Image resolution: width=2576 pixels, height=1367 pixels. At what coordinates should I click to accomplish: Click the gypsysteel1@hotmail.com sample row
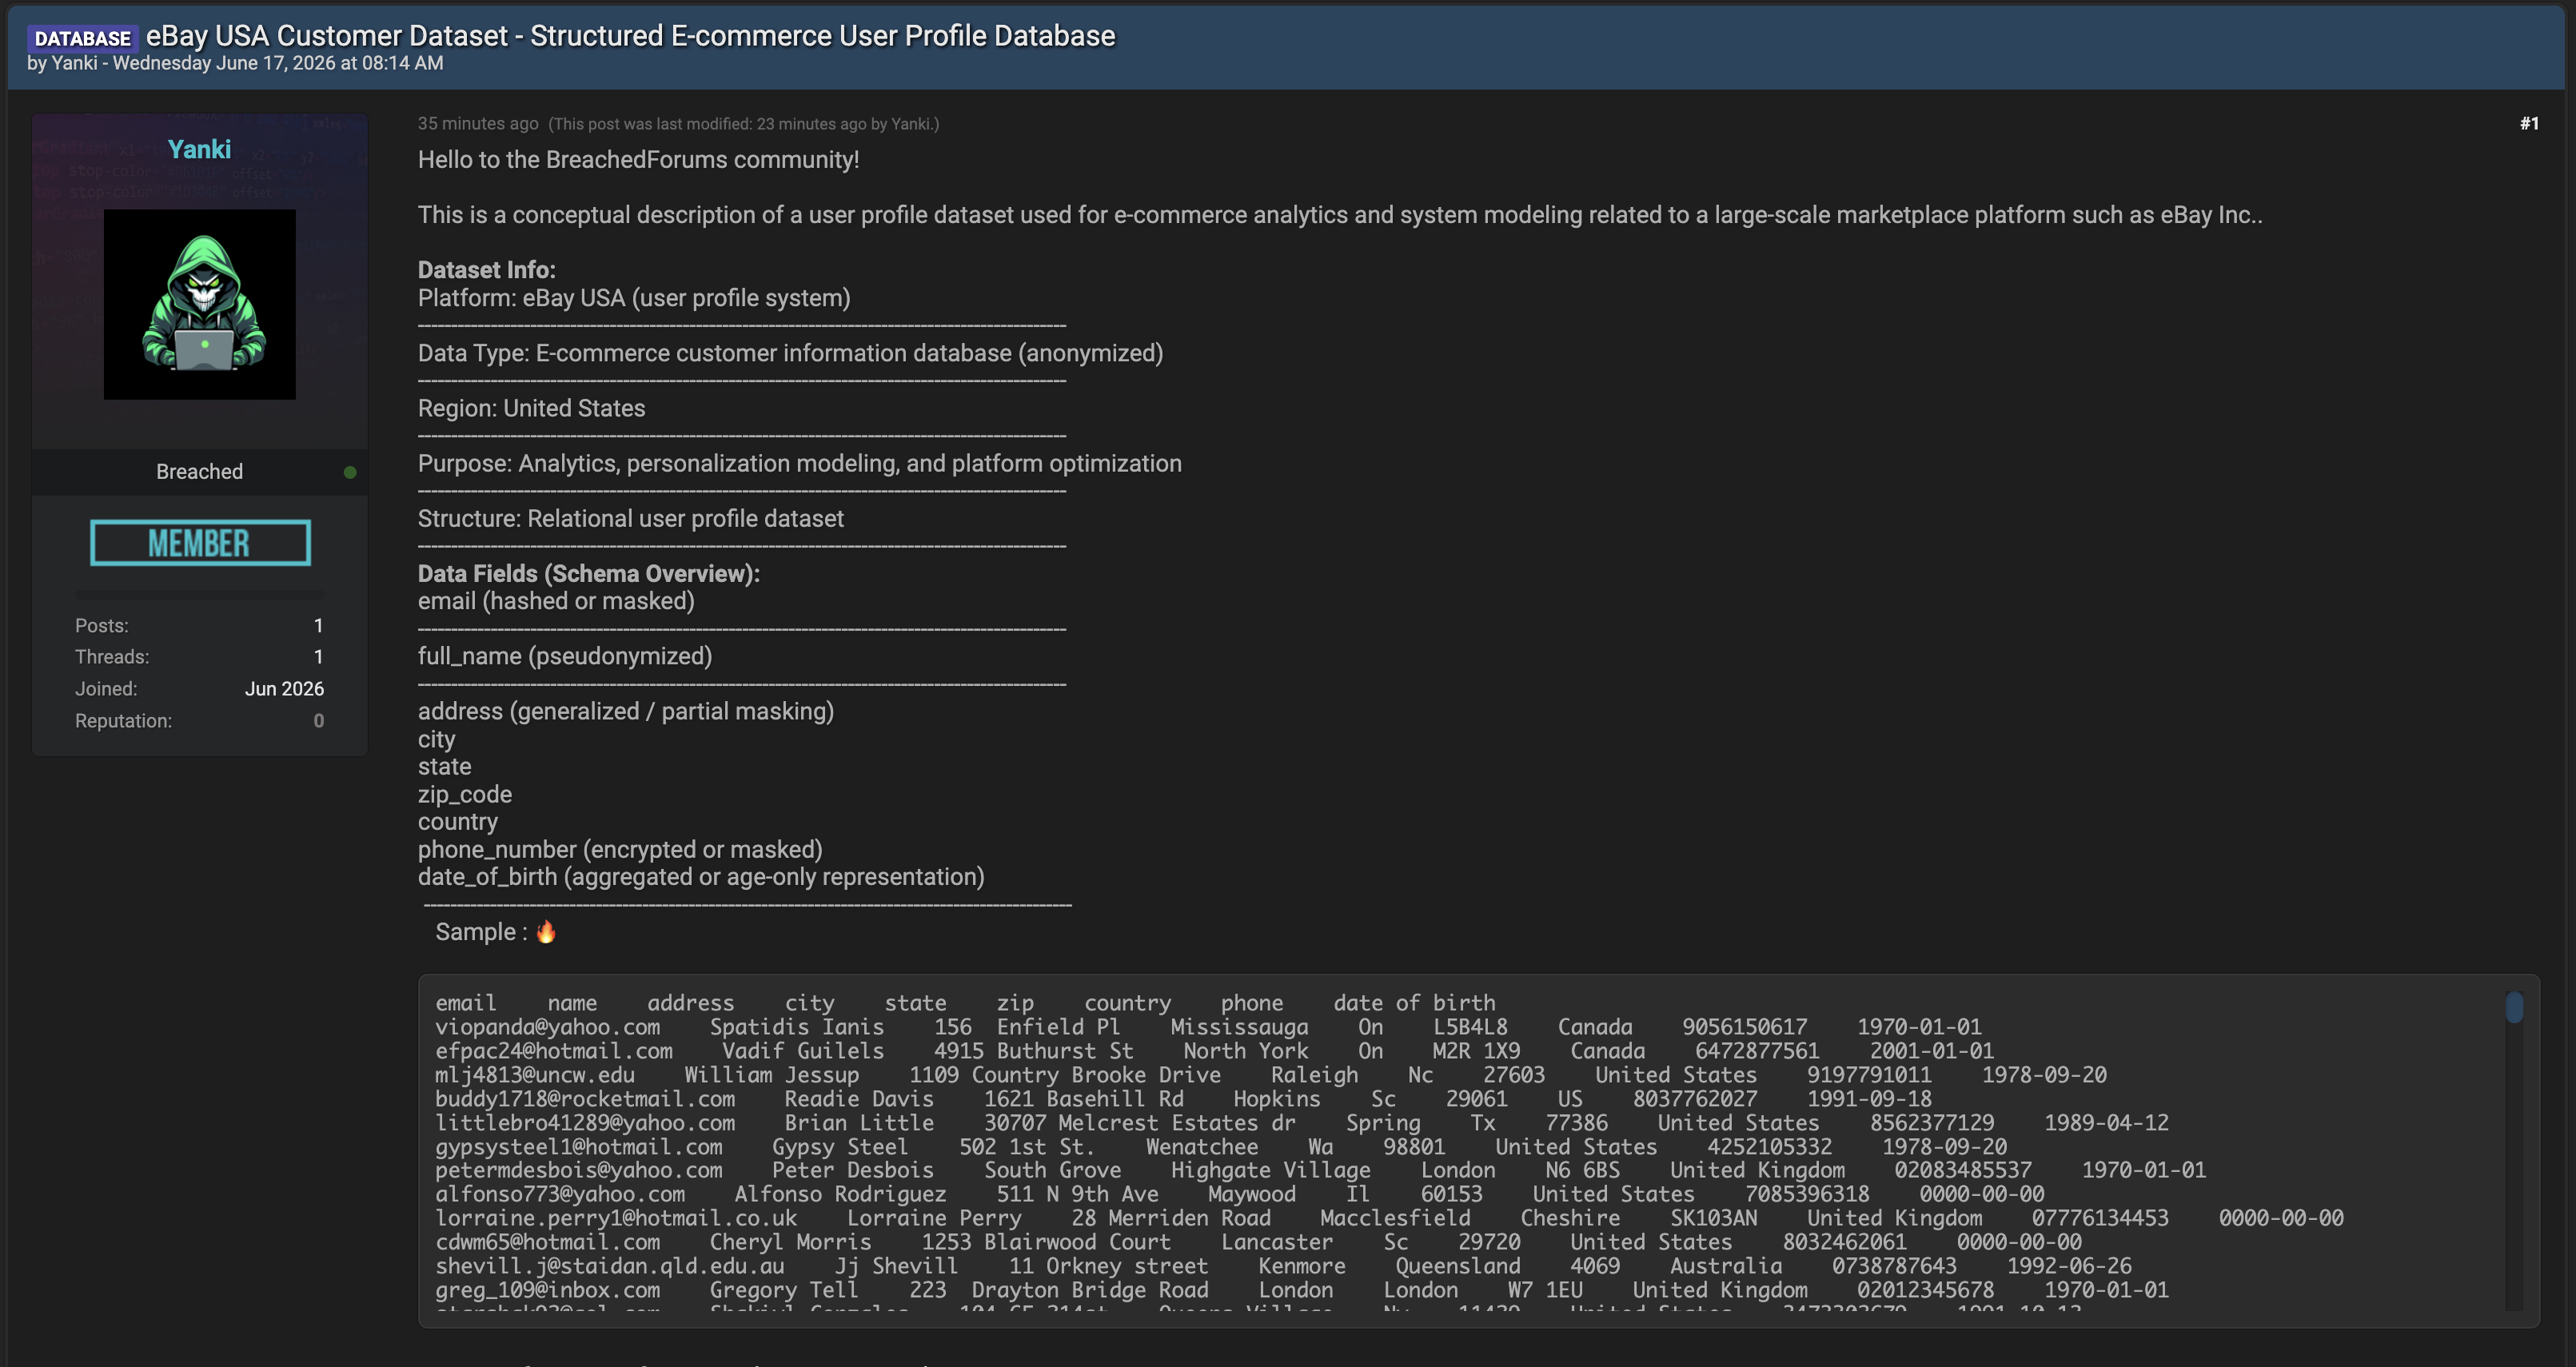pos(1221,1147)
